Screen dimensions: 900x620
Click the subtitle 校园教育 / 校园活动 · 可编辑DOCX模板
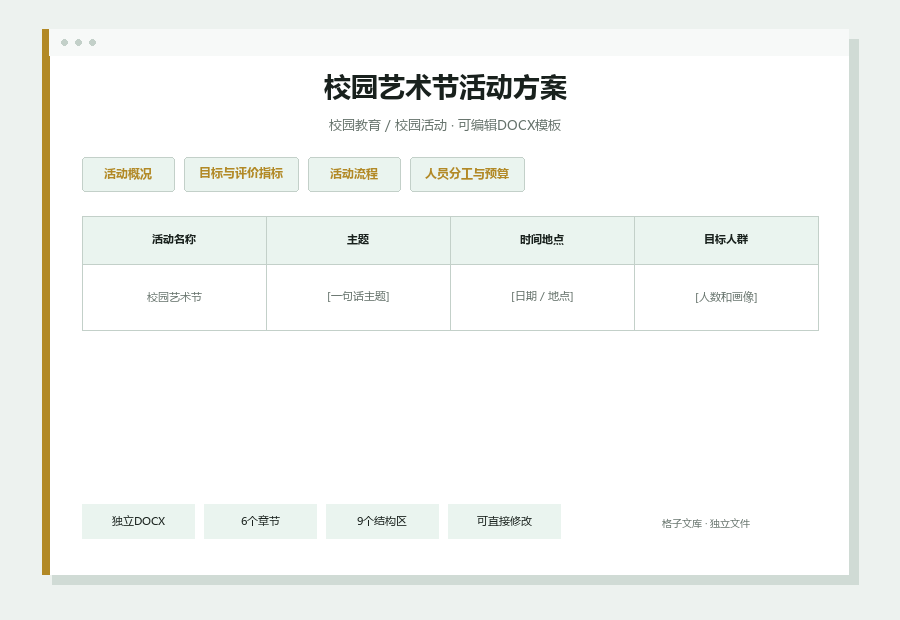(x=445, y=125)
